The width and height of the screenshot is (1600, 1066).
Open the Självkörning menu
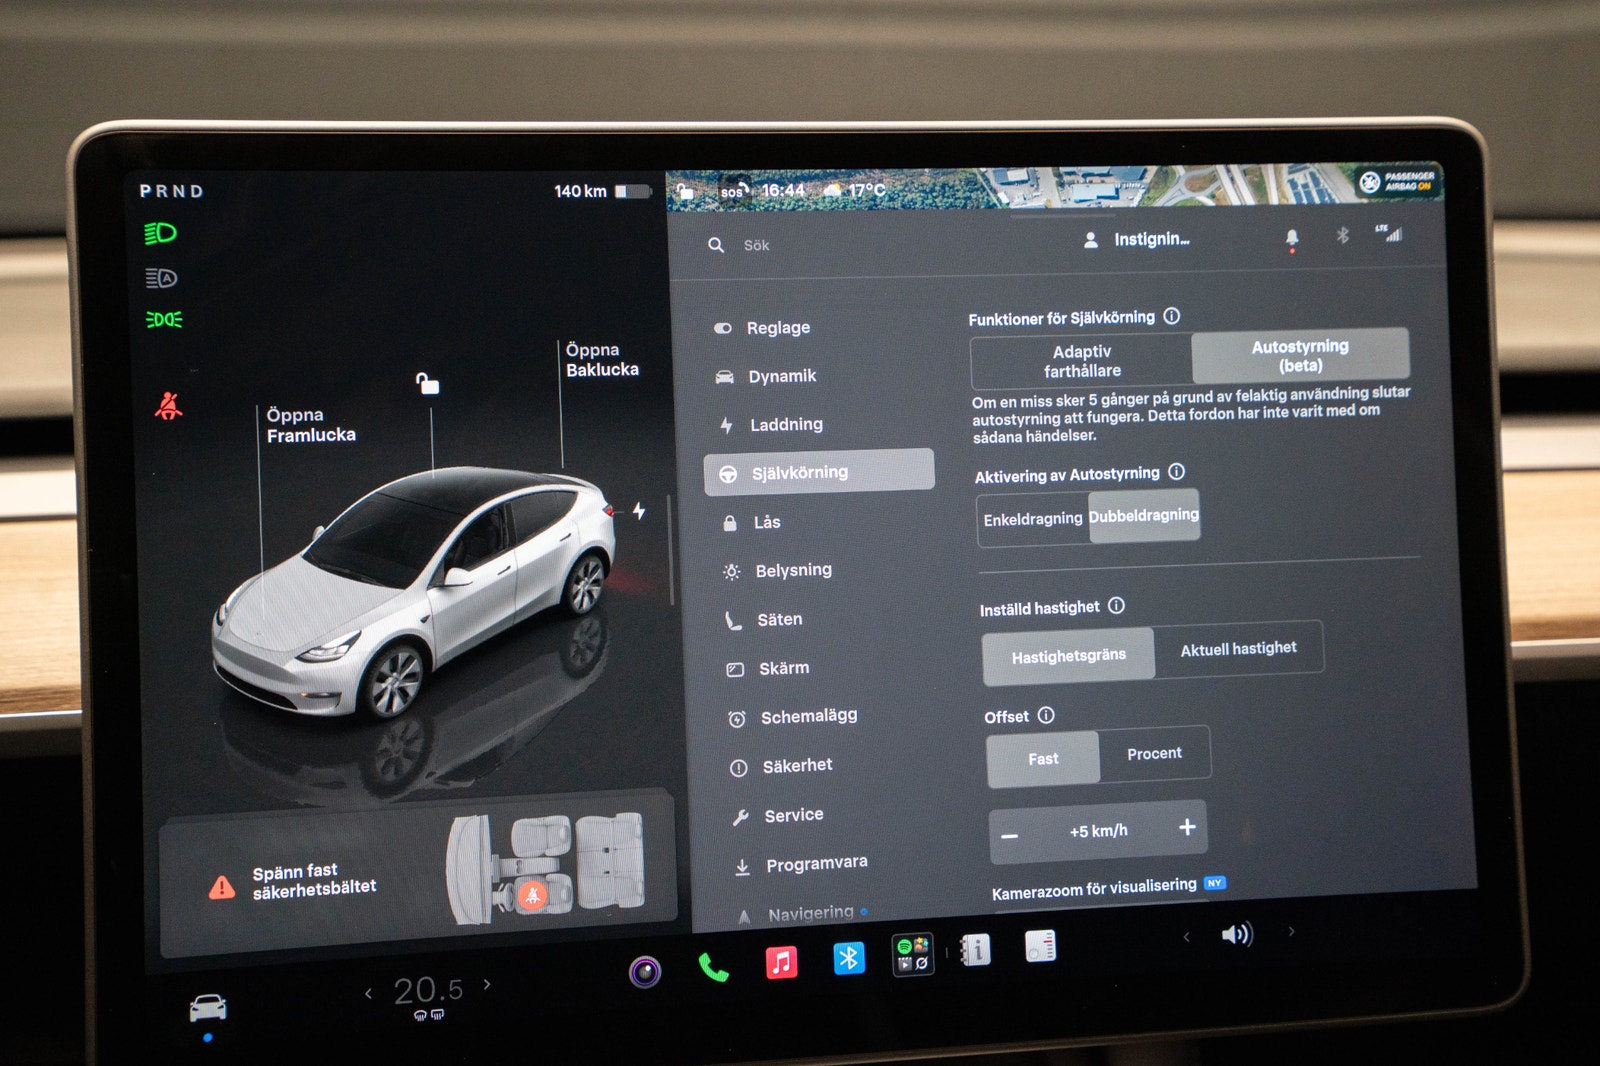819,472
